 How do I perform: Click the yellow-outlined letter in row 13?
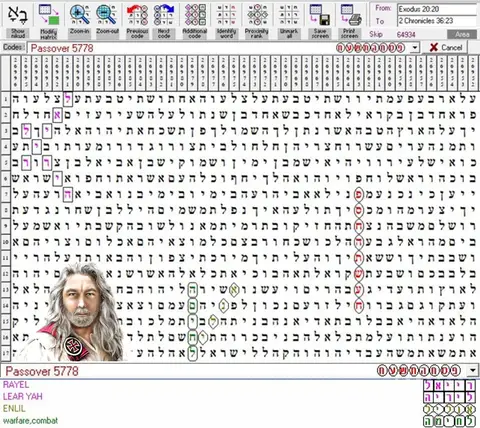[x=234, y=290]
